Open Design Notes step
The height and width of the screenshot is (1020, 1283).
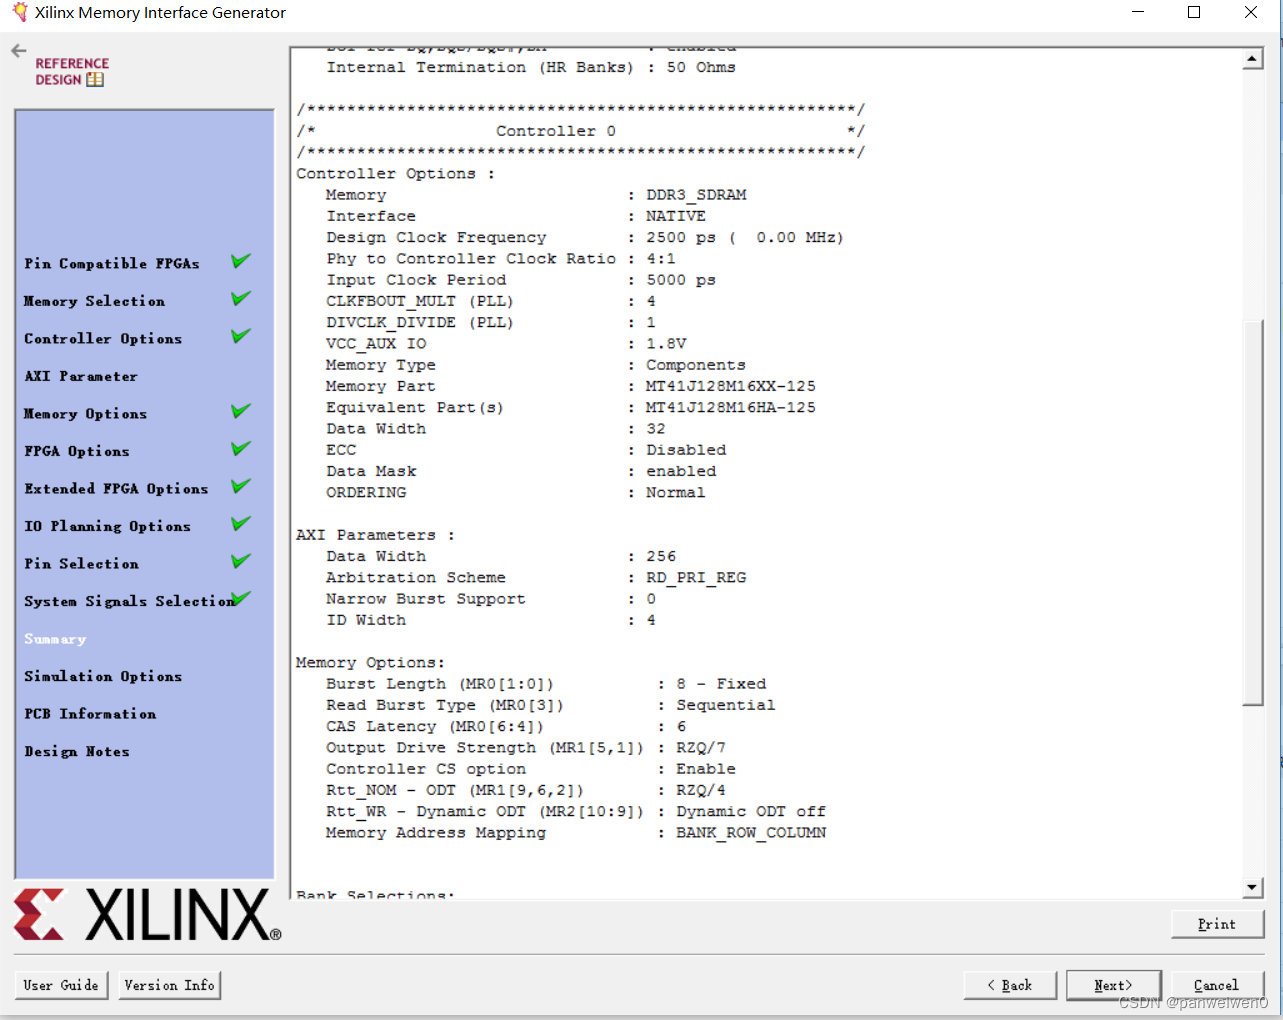tap(77, 751)
